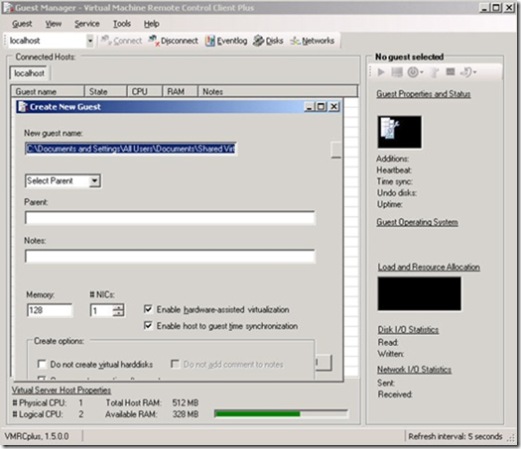Click the New guest name path field
Image resolution: width=521 pixels, height=449 pixels.
(x=131, y=149)
